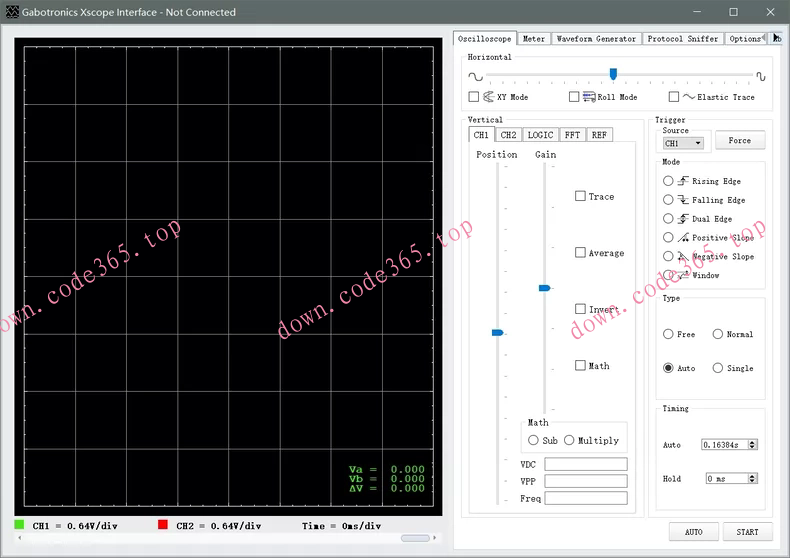Click the VDC value field

586,464
